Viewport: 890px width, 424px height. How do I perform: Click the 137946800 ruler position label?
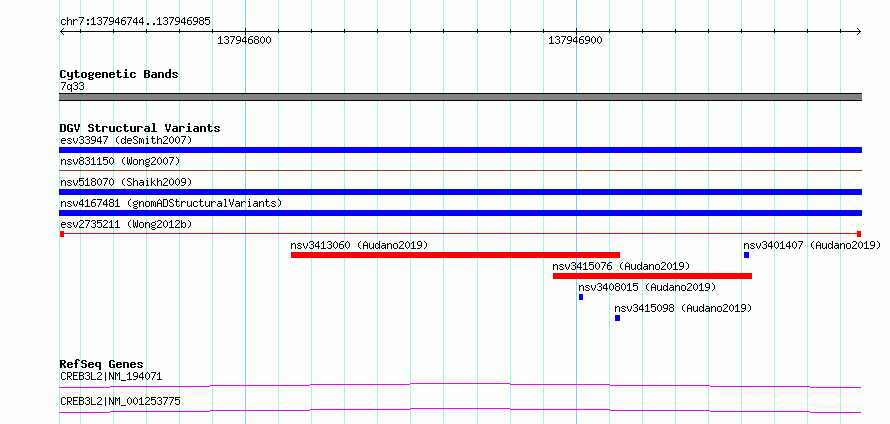tap(245, 40)
